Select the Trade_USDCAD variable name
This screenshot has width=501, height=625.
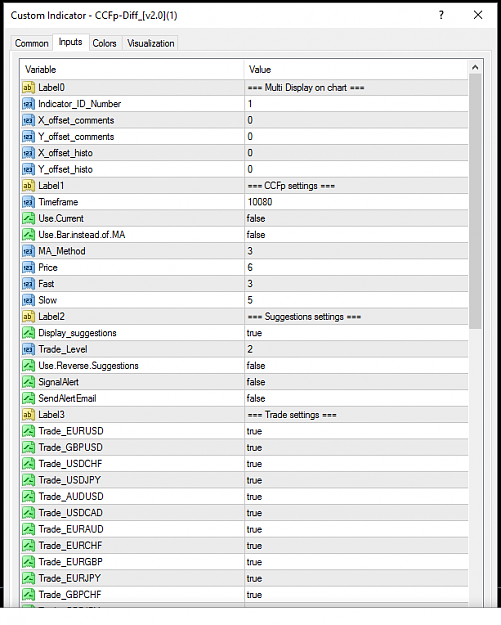(71, 513)
